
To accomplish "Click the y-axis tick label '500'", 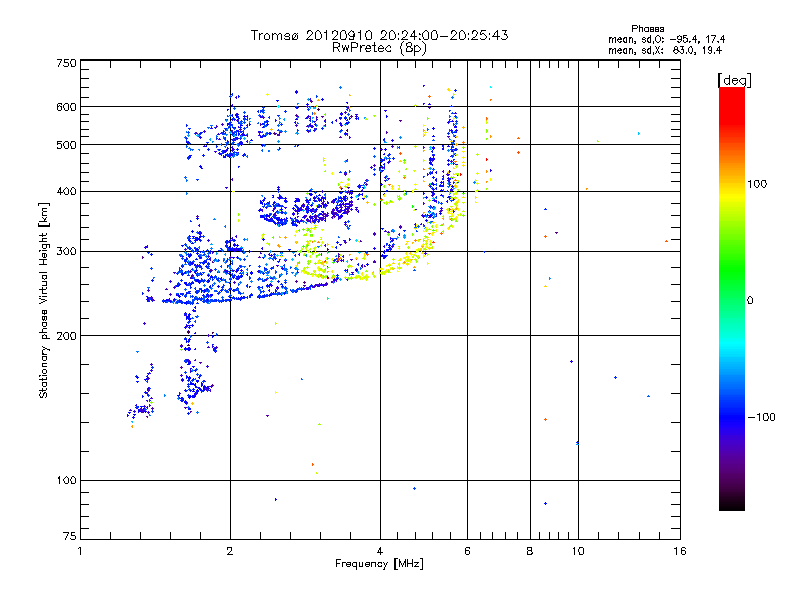I will coord(67,145).
